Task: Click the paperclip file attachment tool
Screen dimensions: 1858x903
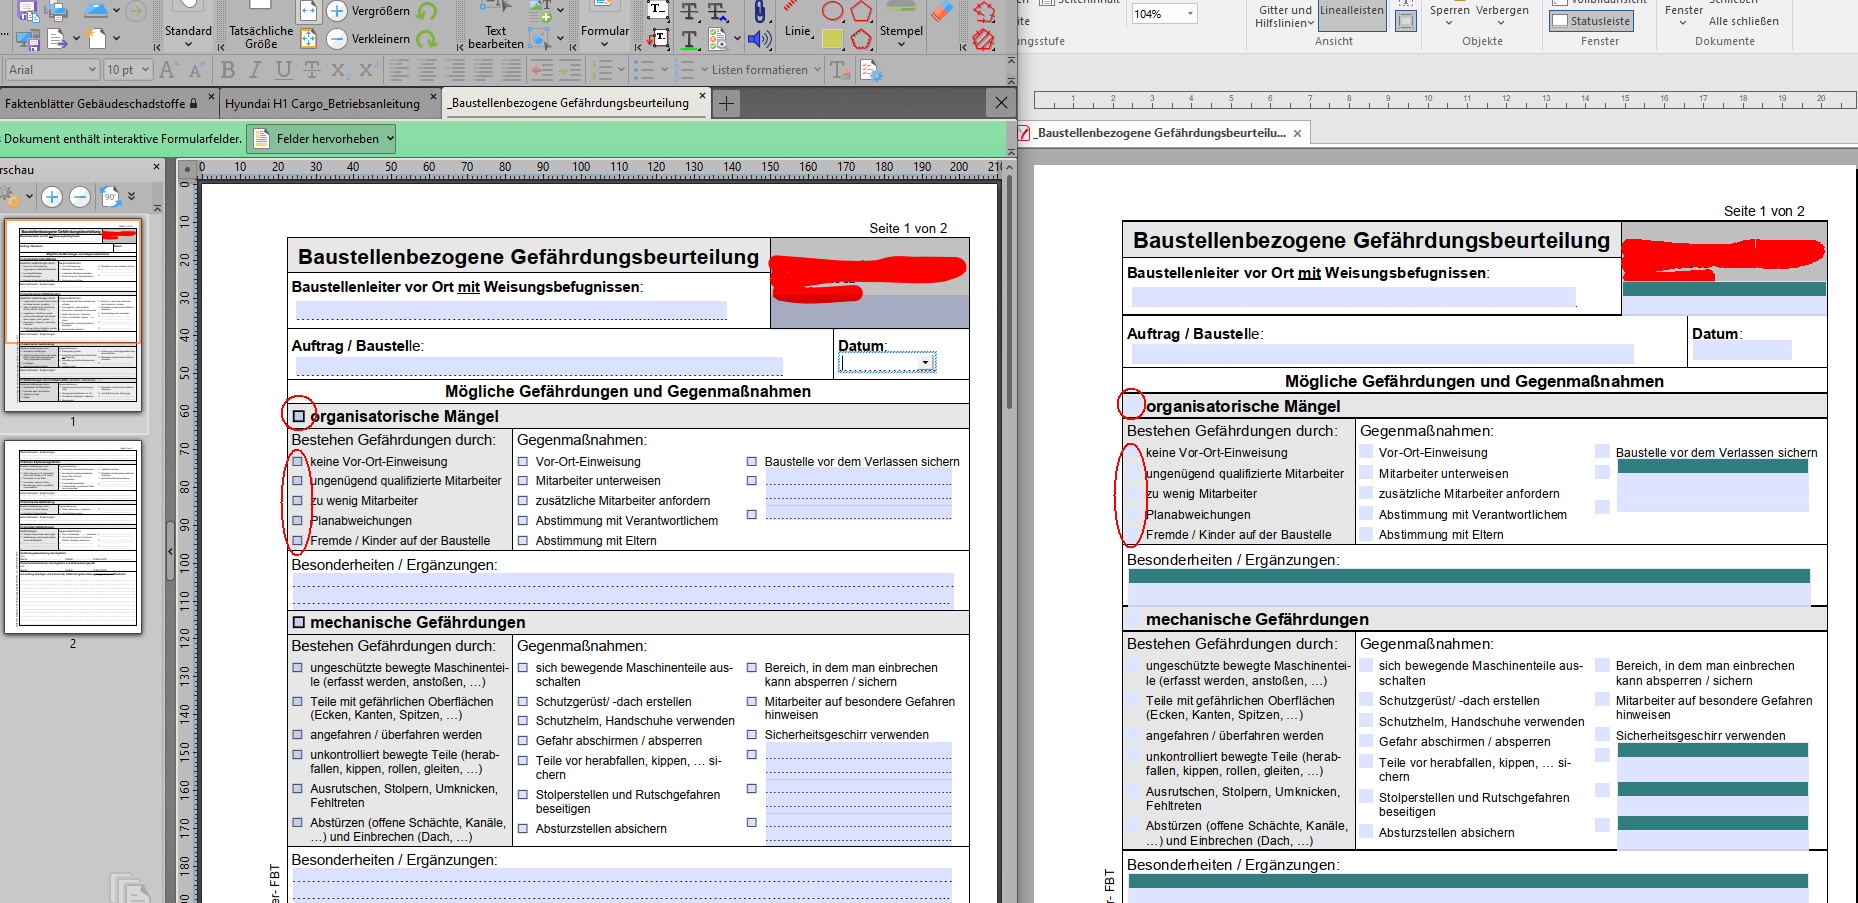Action: pyautogui.click(x=760, y=12)
